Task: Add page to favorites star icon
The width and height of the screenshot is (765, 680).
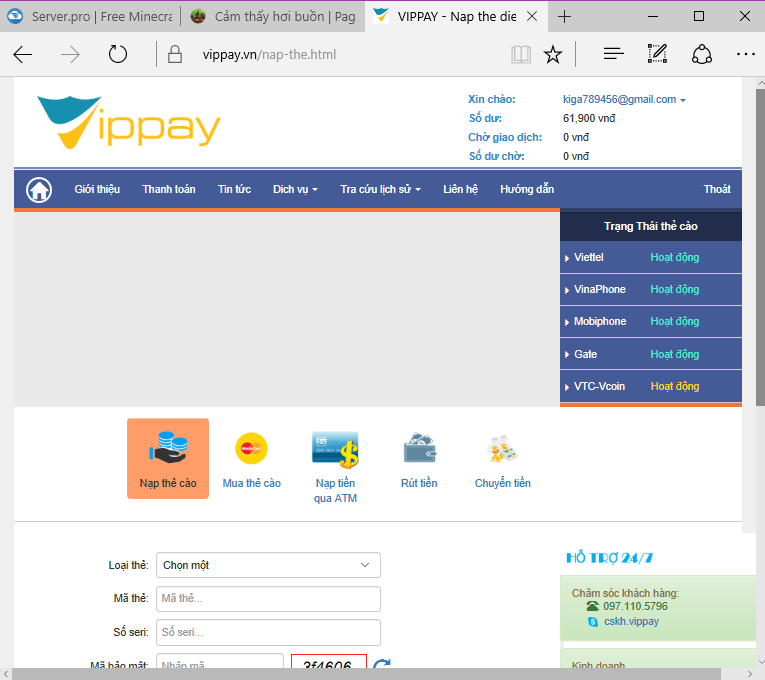Action: 553,54
